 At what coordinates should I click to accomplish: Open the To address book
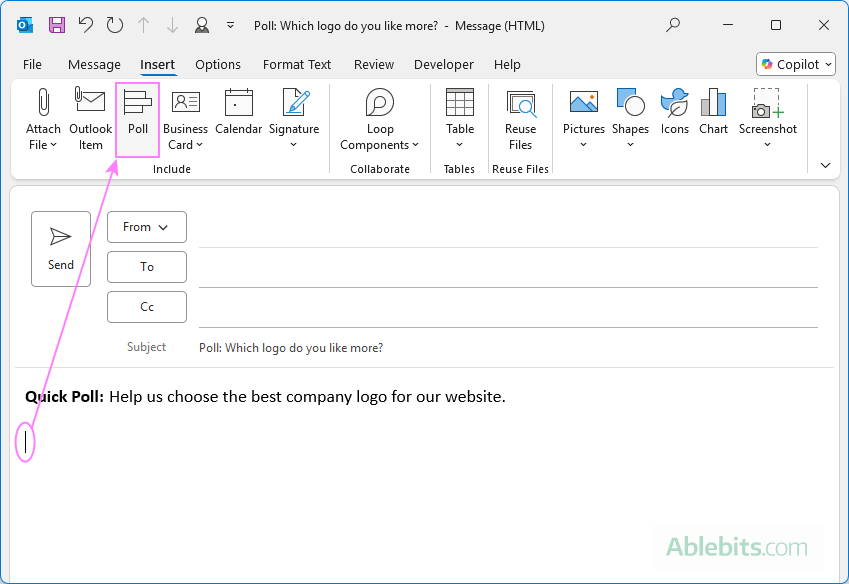point(146,267)
